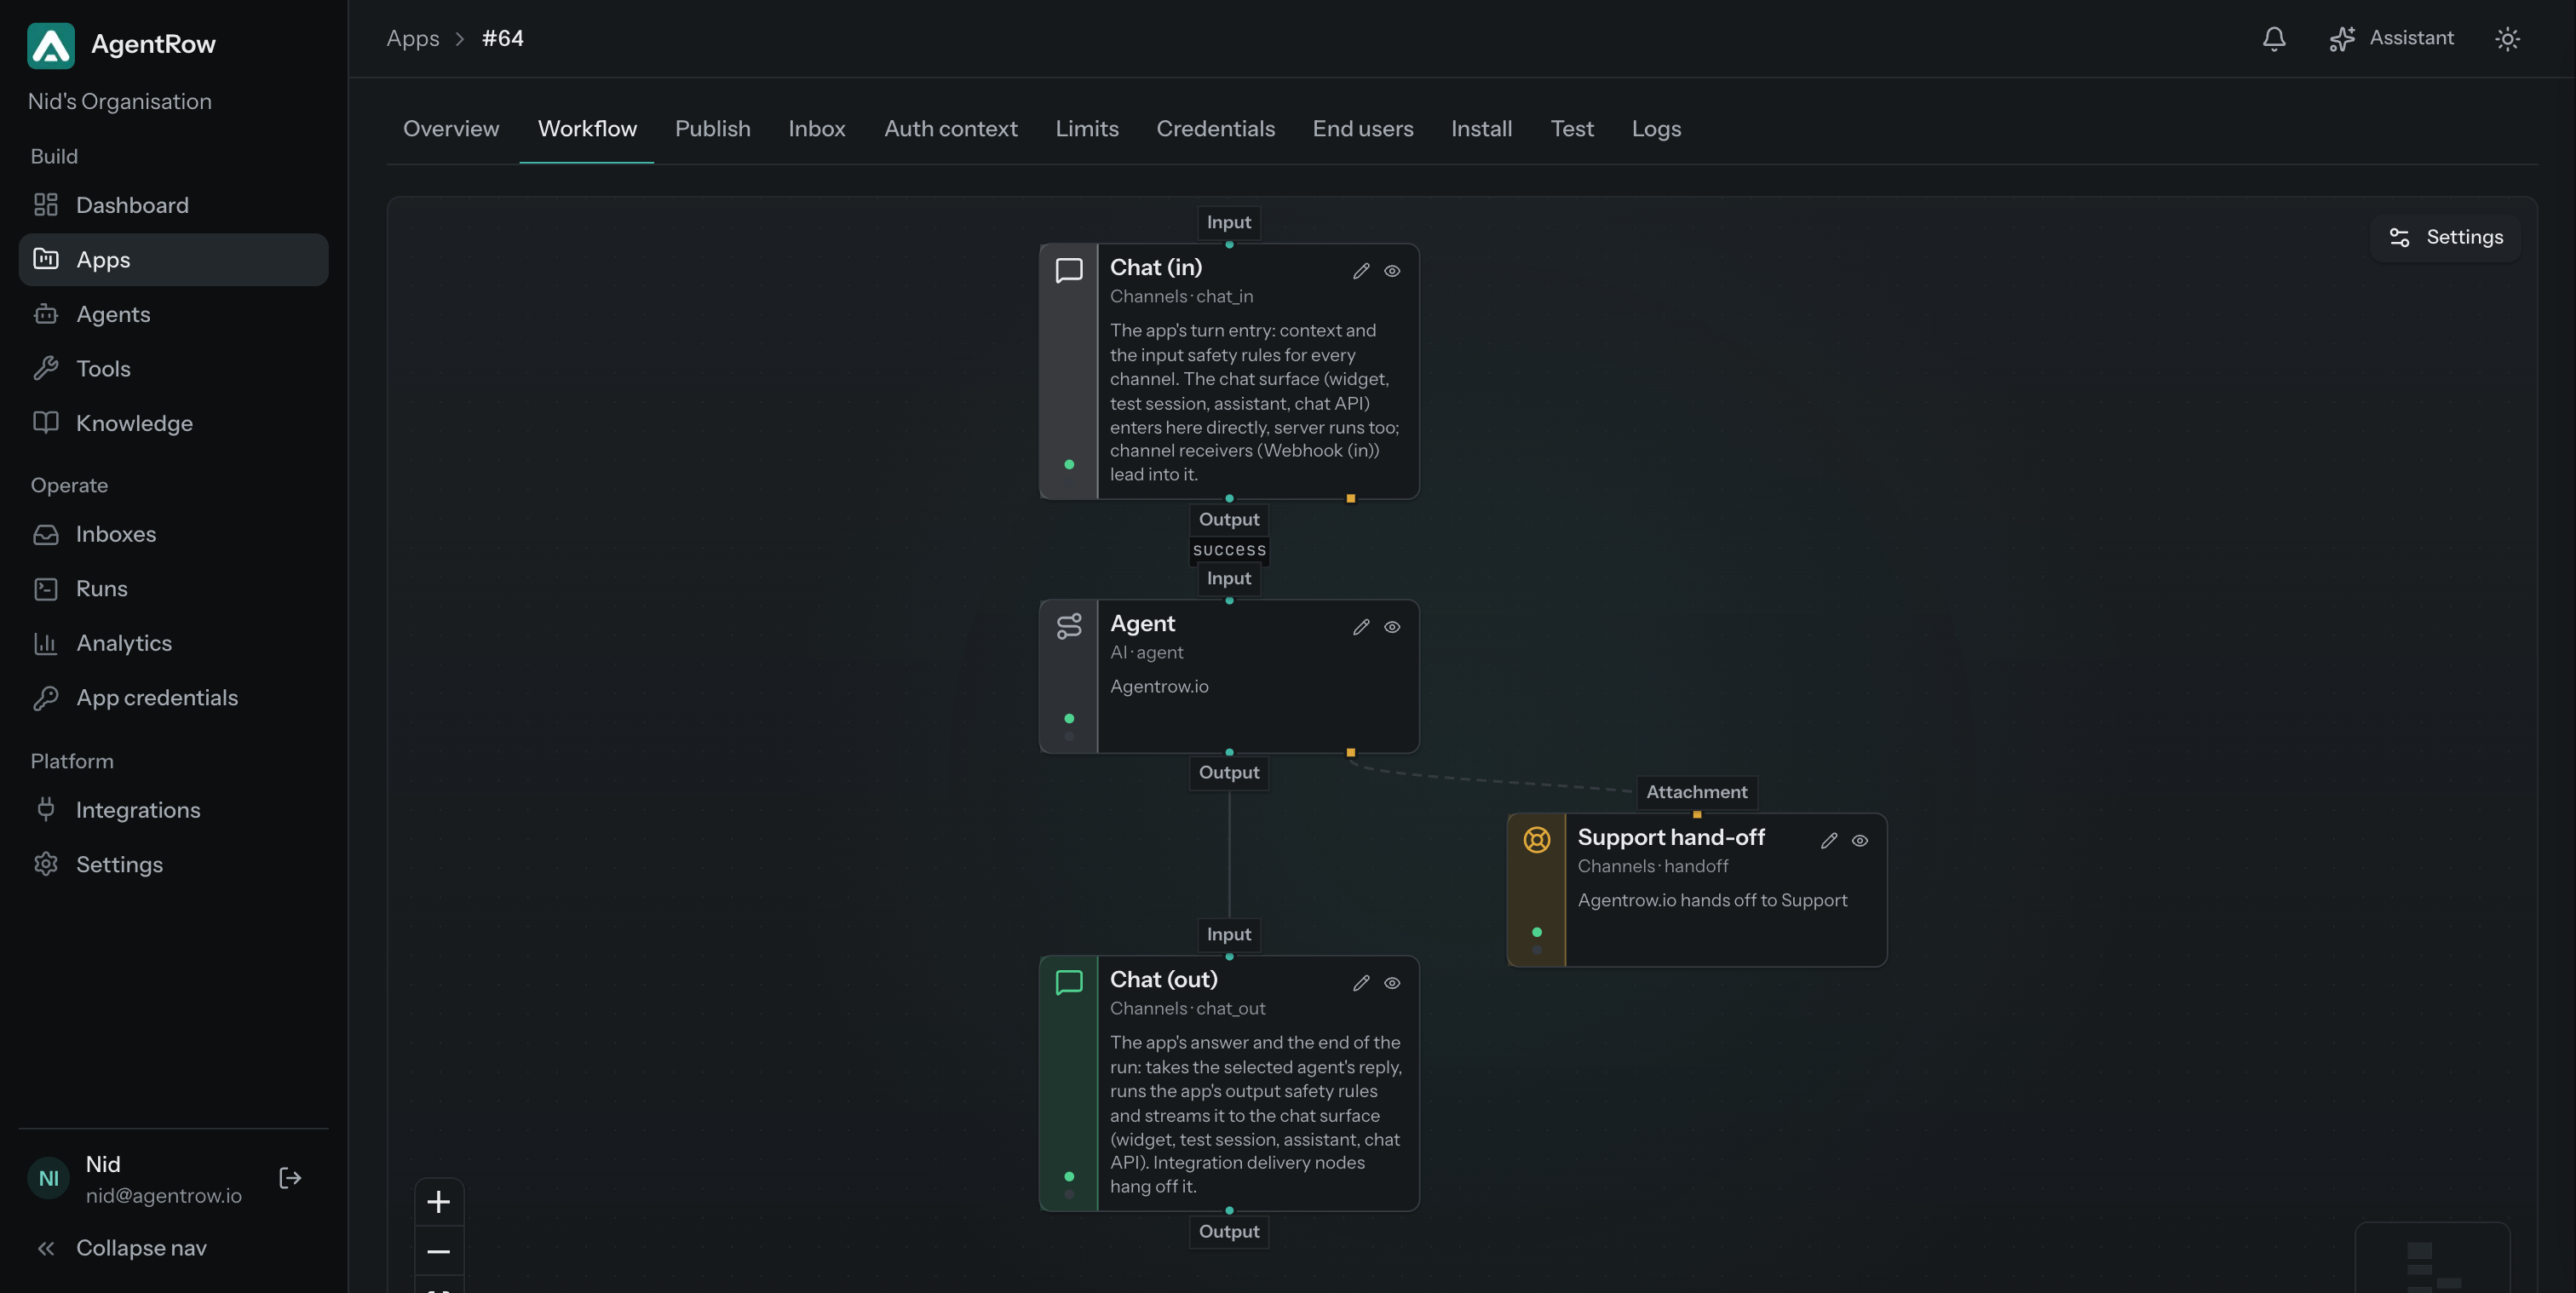Click the orange attachment port on Agent node
2576x1293 pixels.
click(x=1351, y=753)
